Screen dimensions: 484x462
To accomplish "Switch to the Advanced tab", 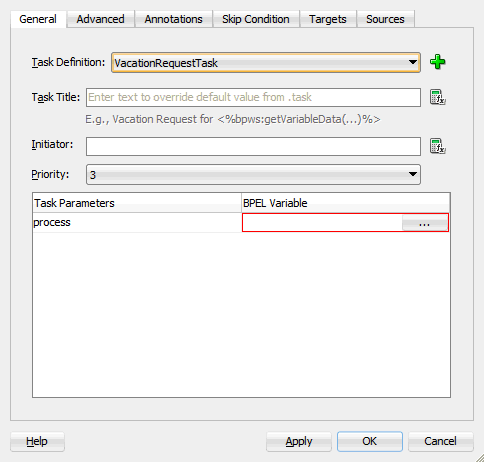I will (100, 19).
